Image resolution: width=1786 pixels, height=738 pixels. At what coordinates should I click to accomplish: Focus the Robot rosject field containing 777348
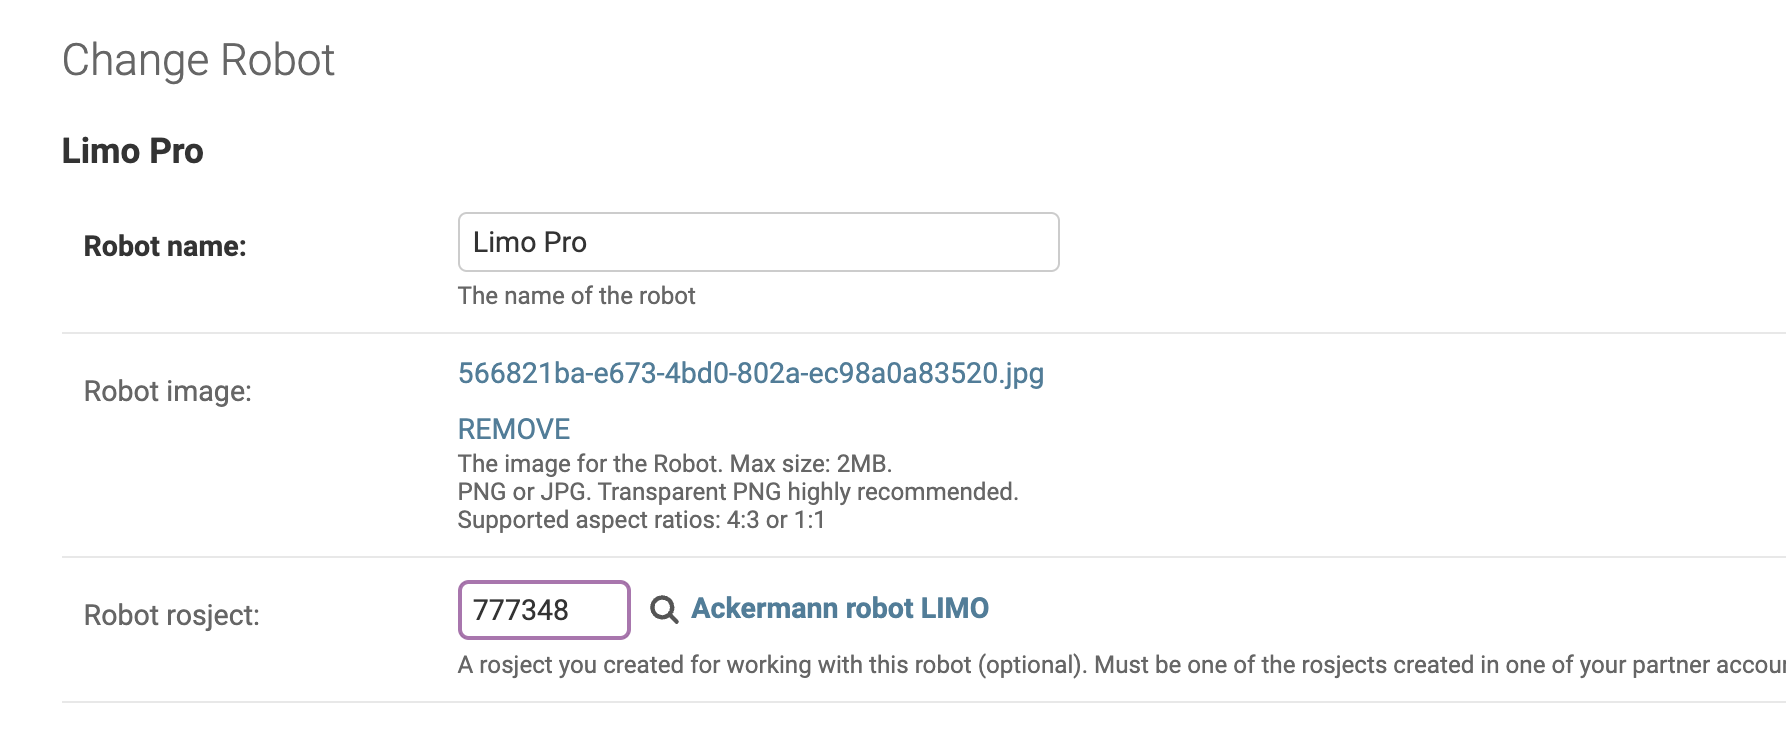pyautogui.click(x=544, y=609)
